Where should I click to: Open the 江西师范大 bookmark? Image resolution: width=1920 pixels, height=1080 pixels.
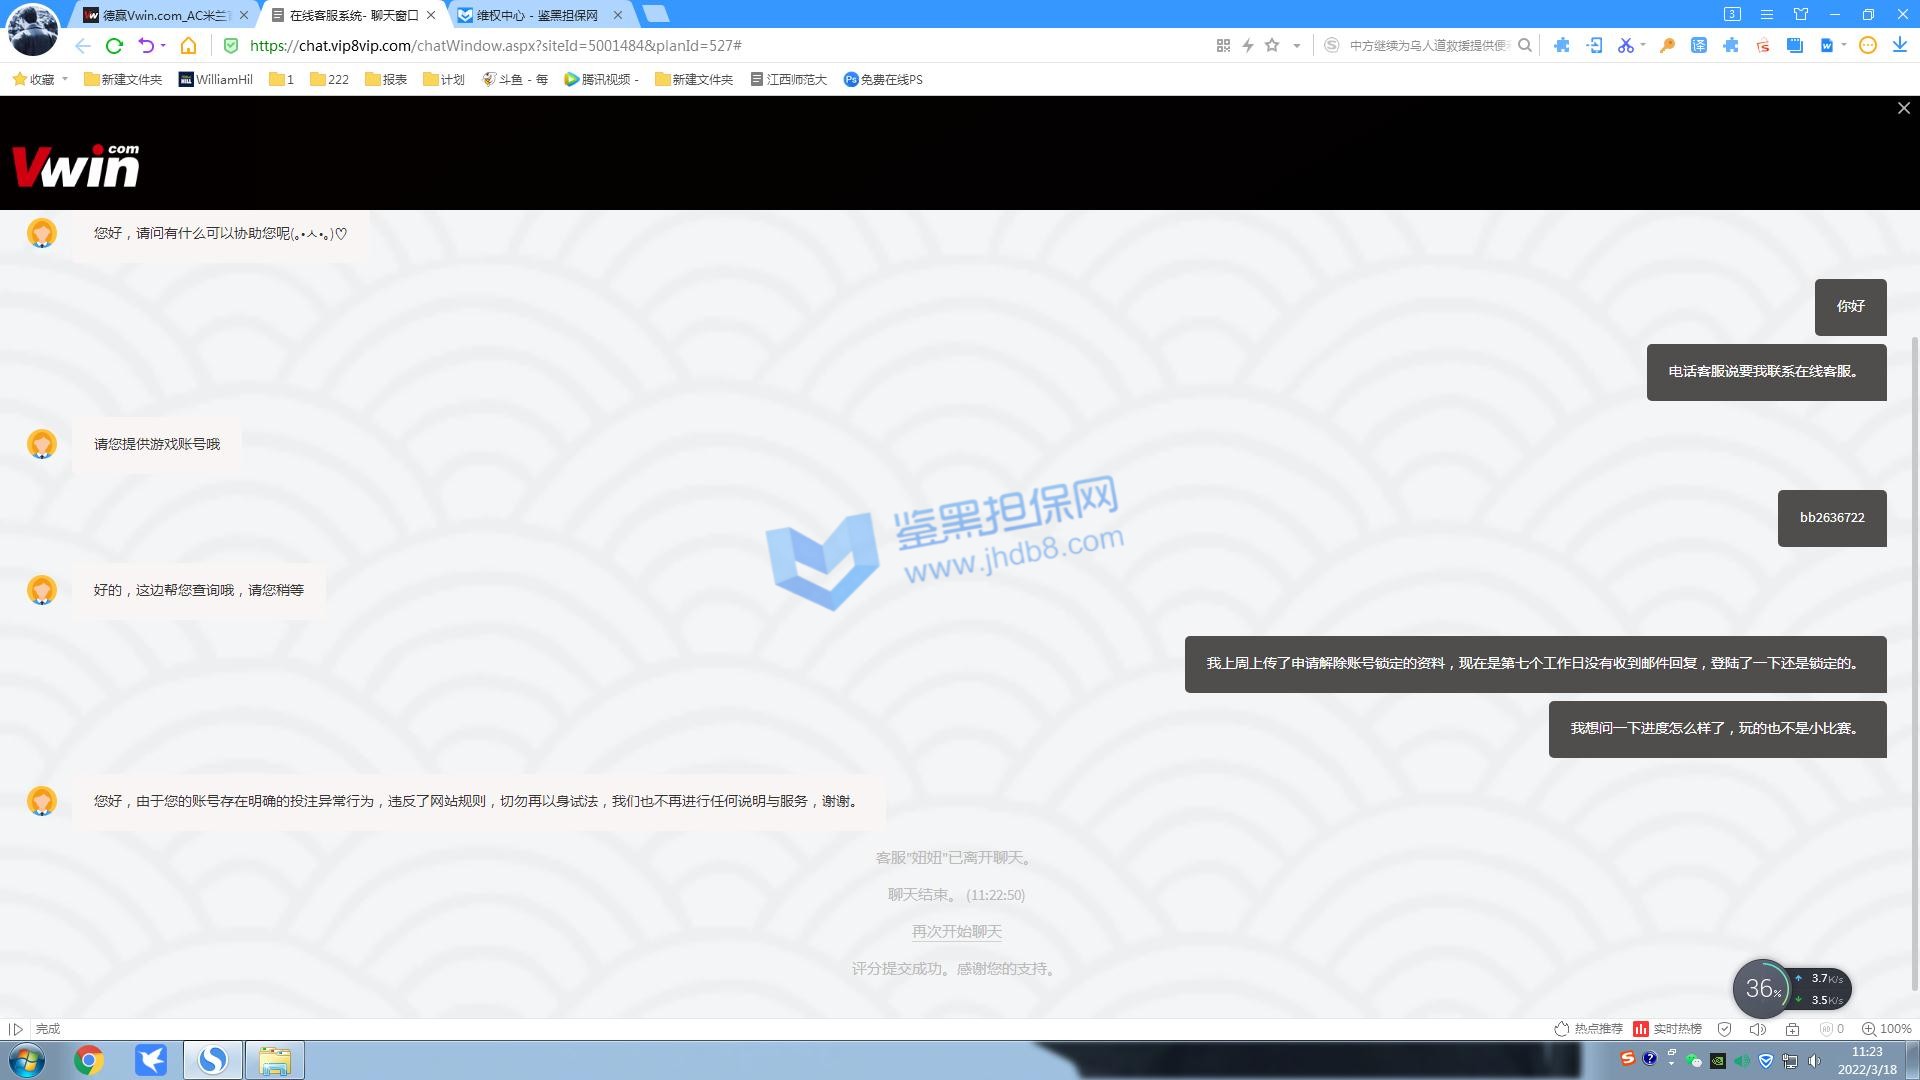(x=789, y=79)
